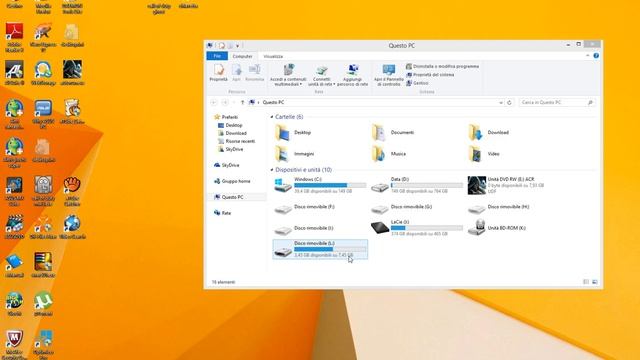Select Disco rimovibile (I:)
Image resolution: width=640 pixels, height=360 pixels.
[x=304, y=229]
